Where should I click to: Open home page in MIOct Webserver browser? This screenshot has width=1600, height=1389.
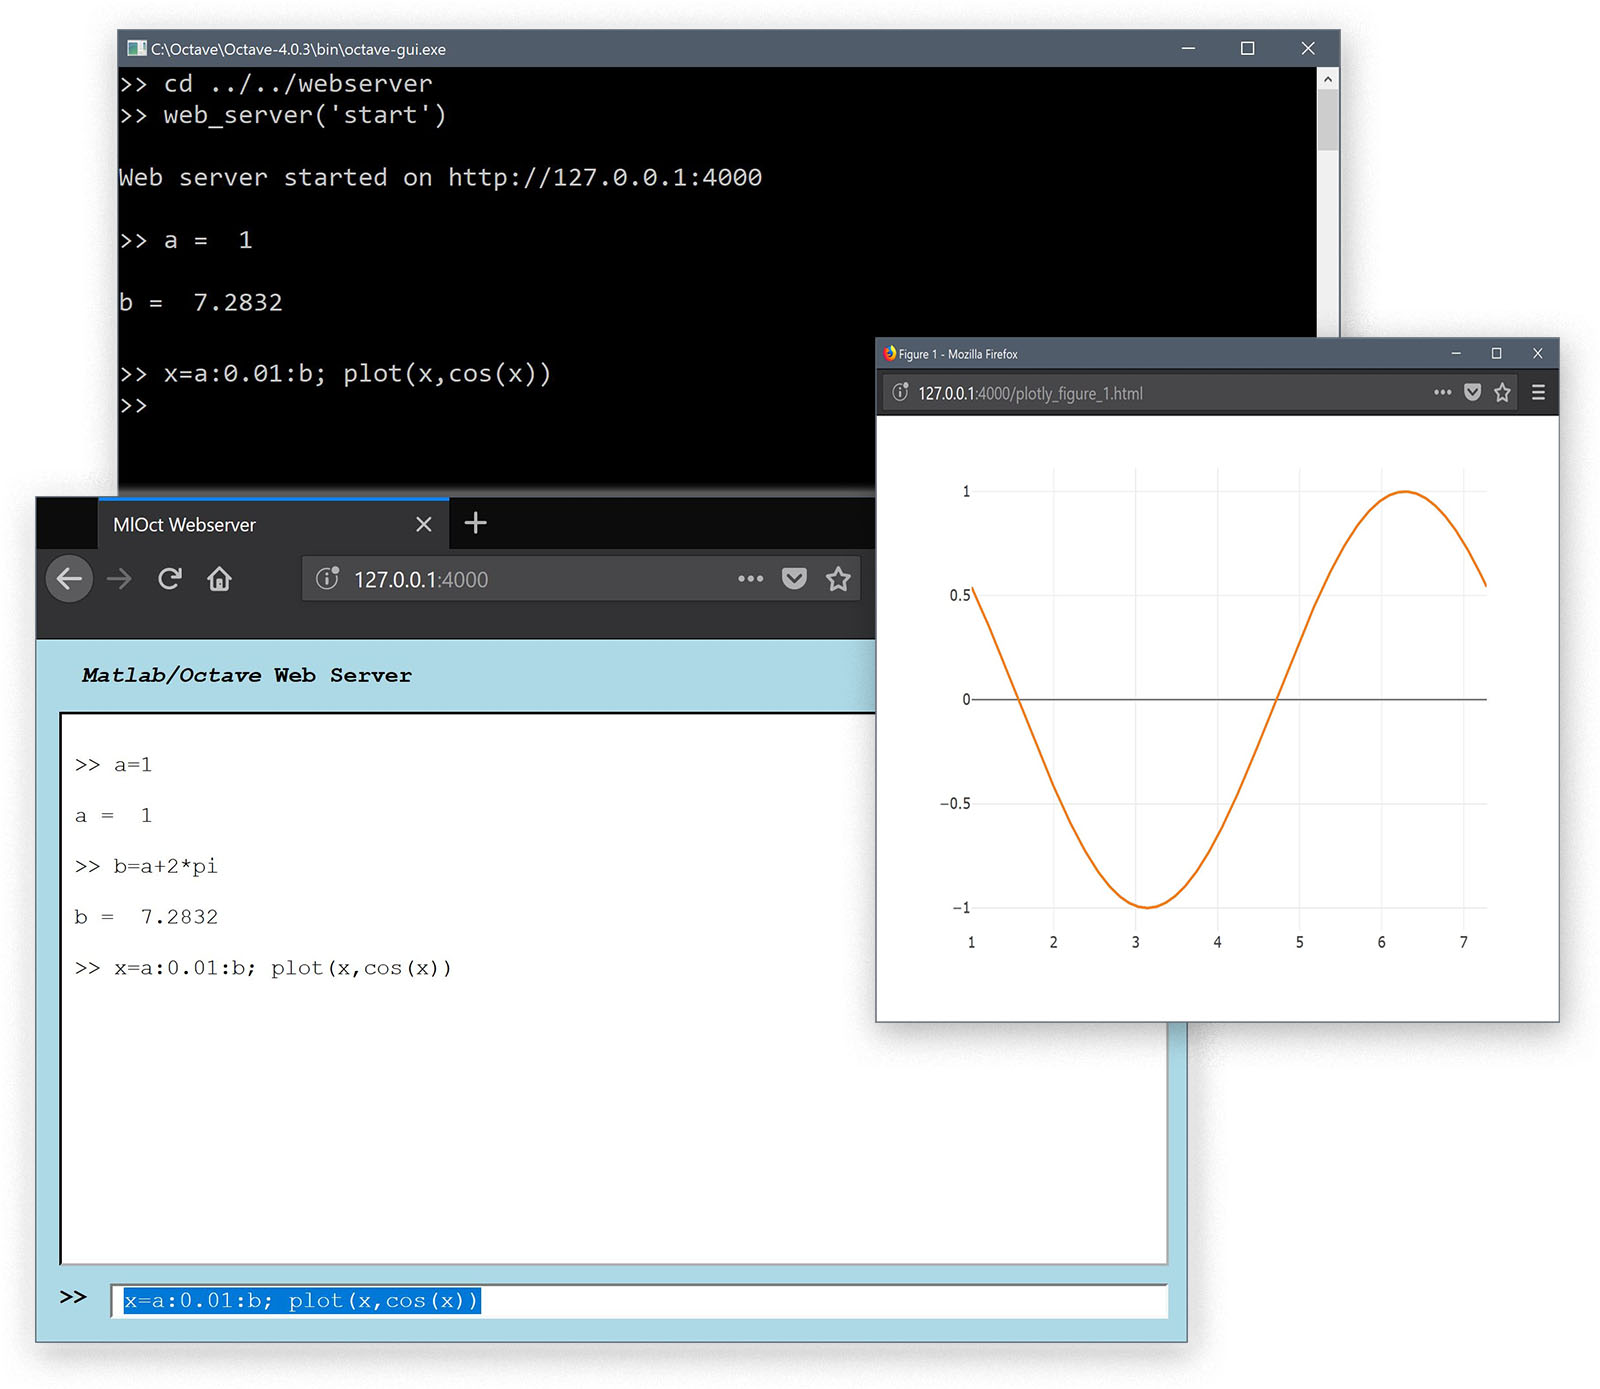[219, 579]
